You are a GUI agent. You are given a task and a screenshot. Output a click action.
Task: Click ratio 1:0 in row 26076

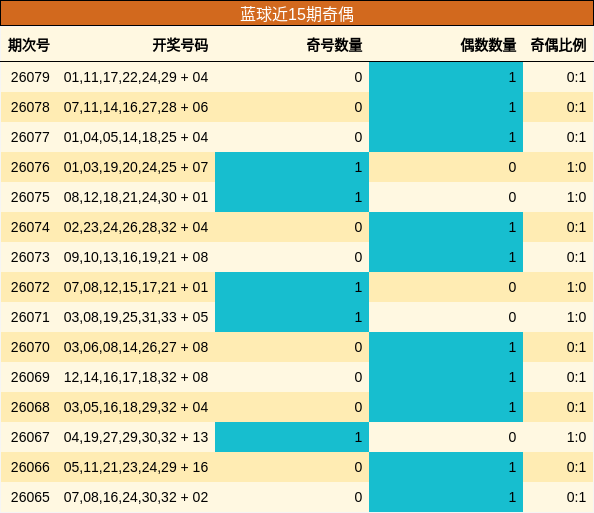click(x=576, y=167)
